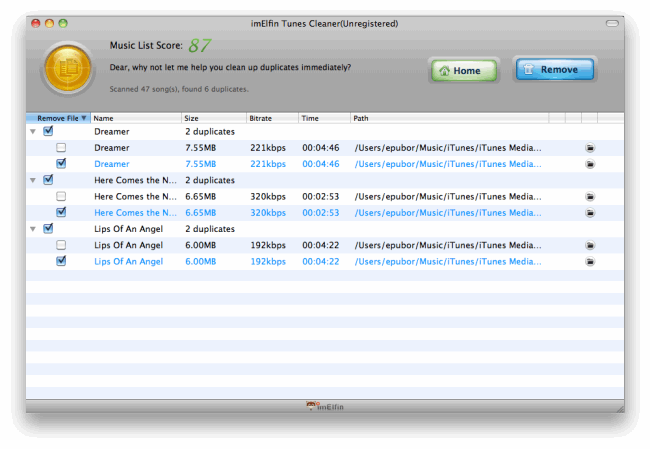Check the first Lips Of An Angel file checkbox
Screen dimensions: 650x449
[61, 245]
